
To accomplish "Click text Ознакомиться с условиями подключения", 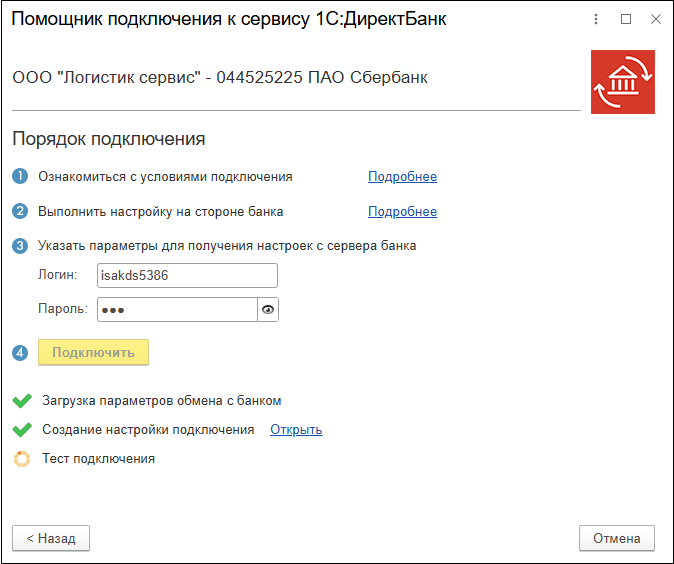I will 165,177.
